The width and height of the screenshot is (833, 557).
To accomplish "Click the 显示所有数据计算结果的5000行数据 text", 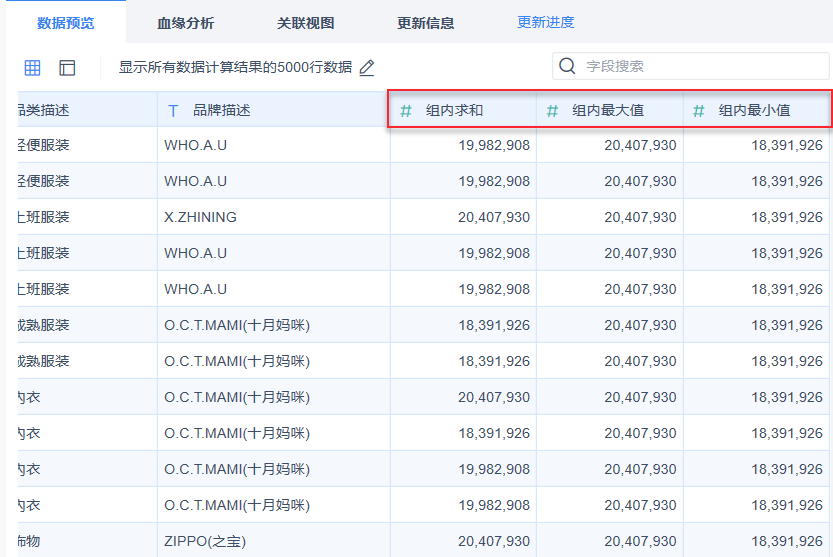I will (235, 68).
